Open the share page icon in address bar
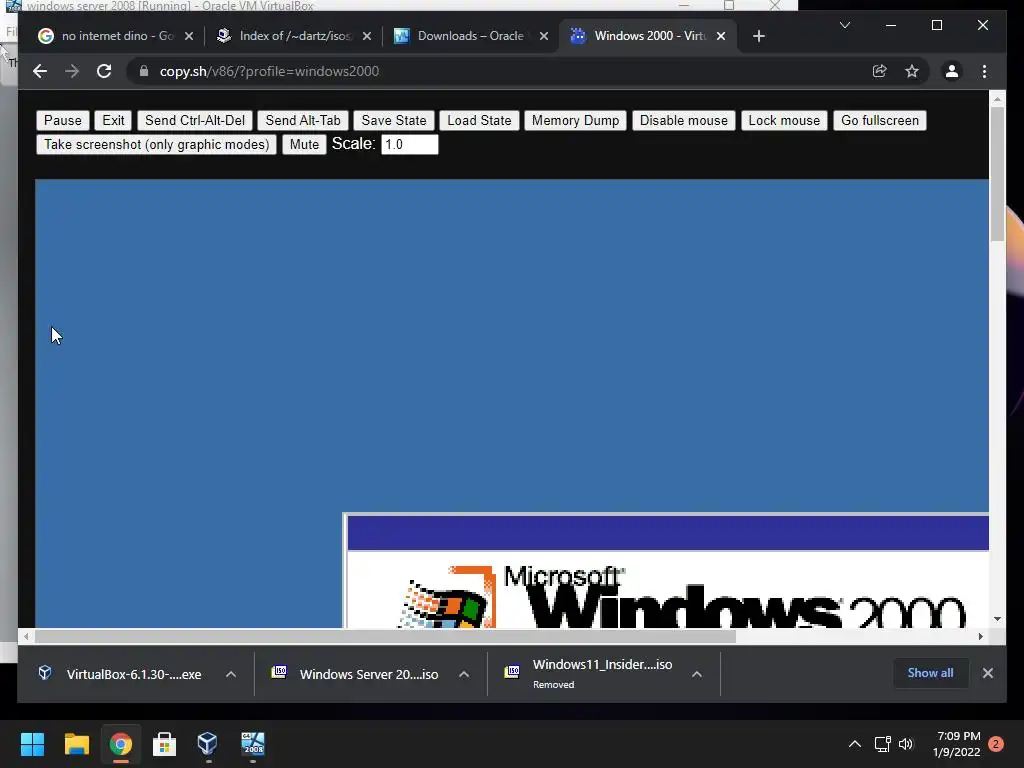The image size is (1024, 768). (x=880, y=71)
